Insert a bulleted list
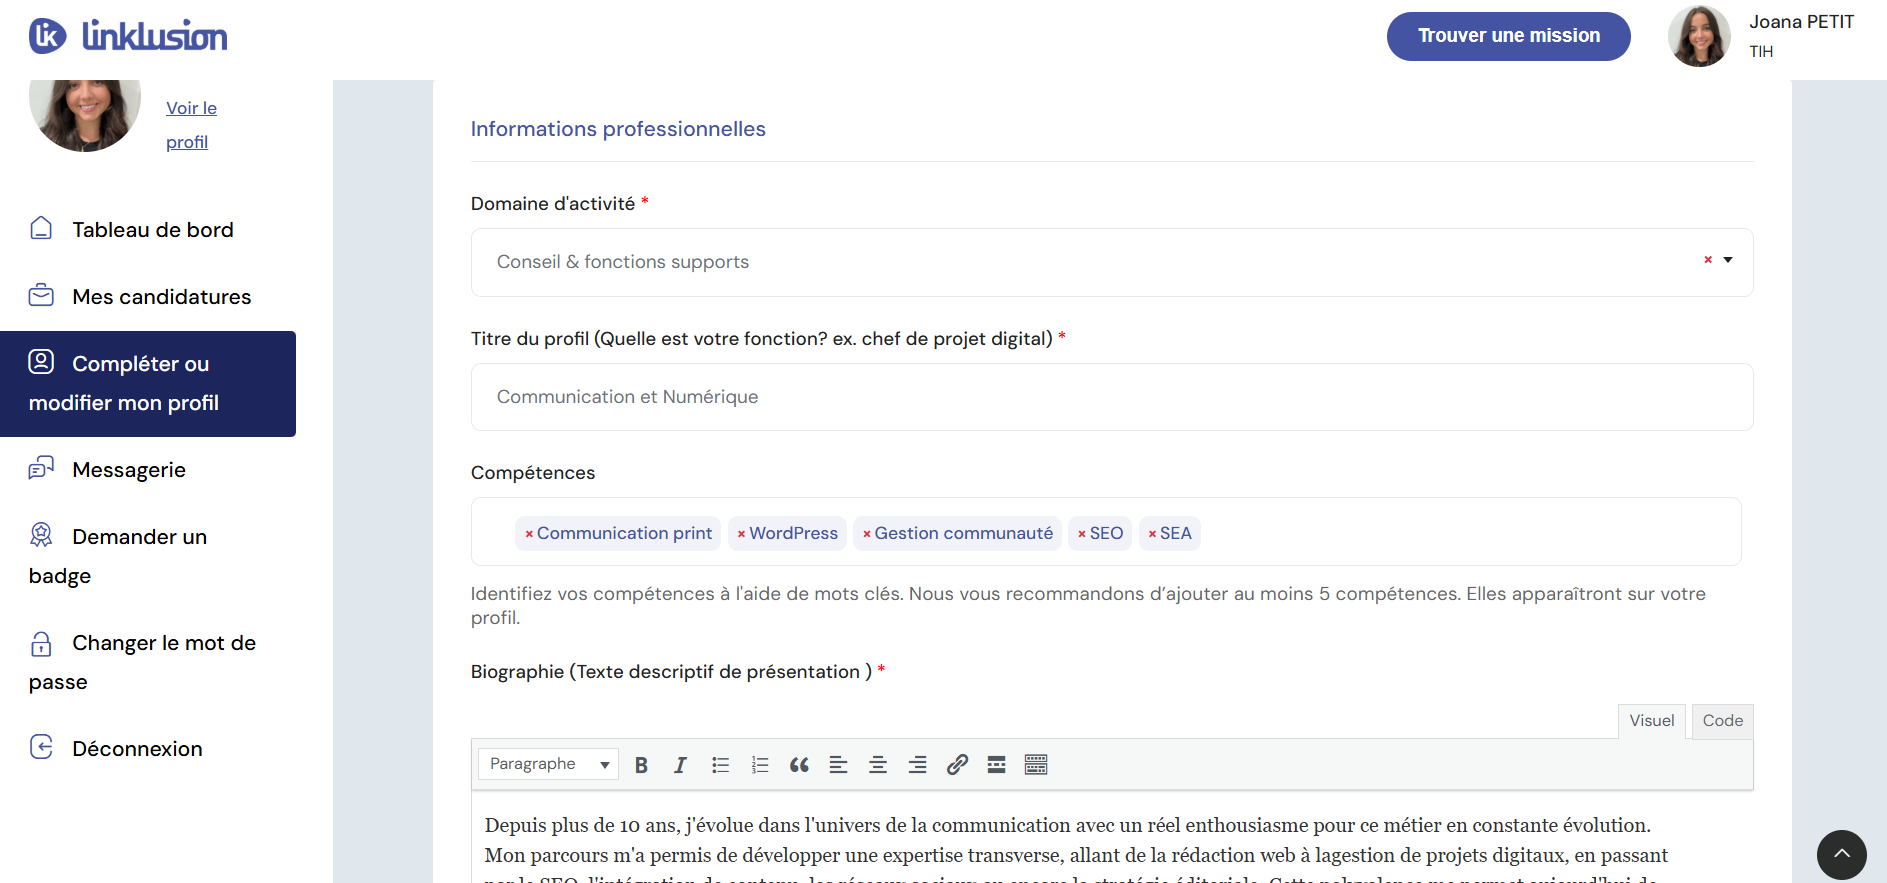This screenshot has height=883, width=1887. [x=720, y=765]
